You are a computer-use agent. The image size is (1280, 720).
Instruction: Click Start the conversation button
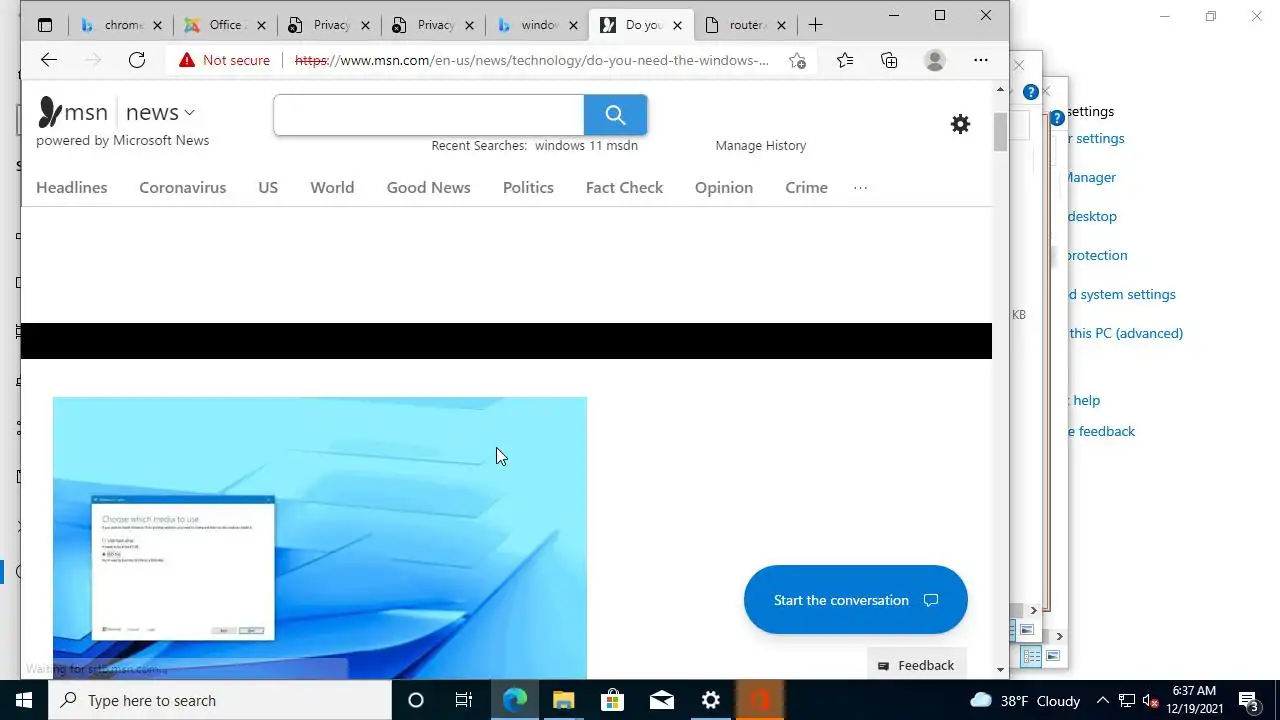click(x=855, y=600)
